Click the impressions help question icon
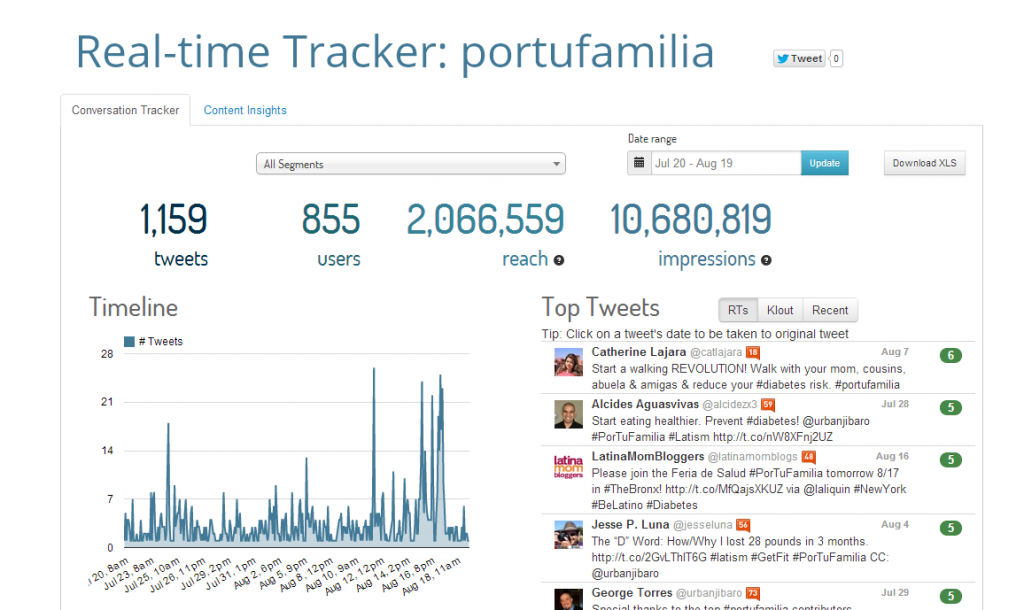Viewport: 1024px width, 610px height. pos(766,261)
